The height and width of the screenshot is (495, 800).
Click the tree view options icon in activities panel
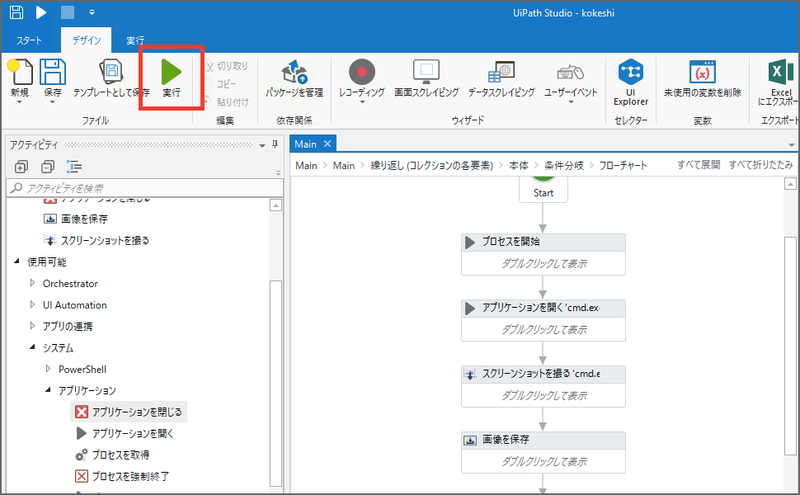[x=74, y=166]
